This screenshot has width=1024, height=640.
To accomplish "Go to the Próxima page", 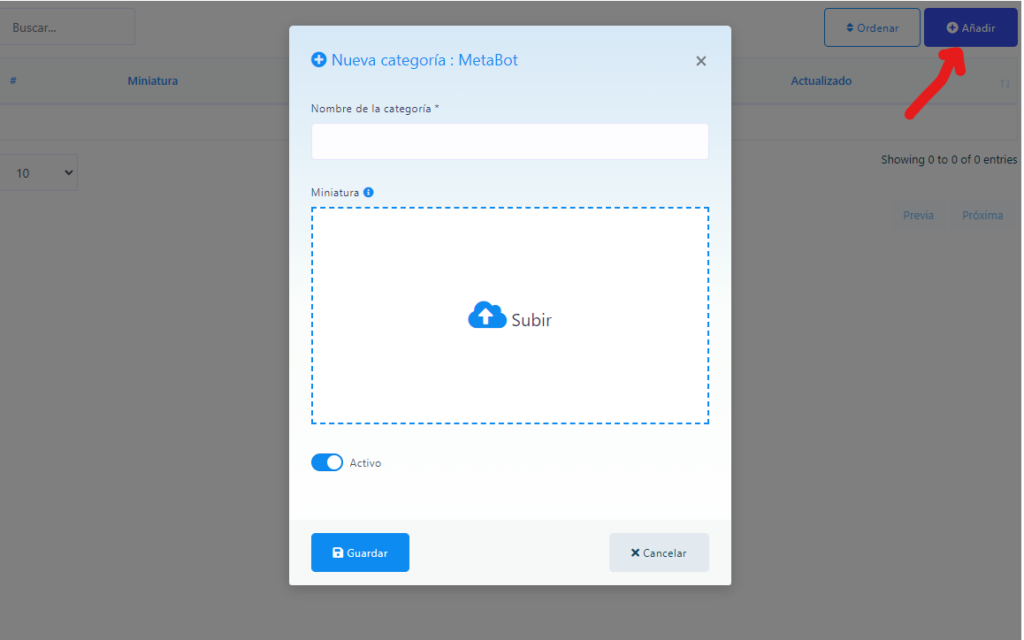I will coord(982,215).
